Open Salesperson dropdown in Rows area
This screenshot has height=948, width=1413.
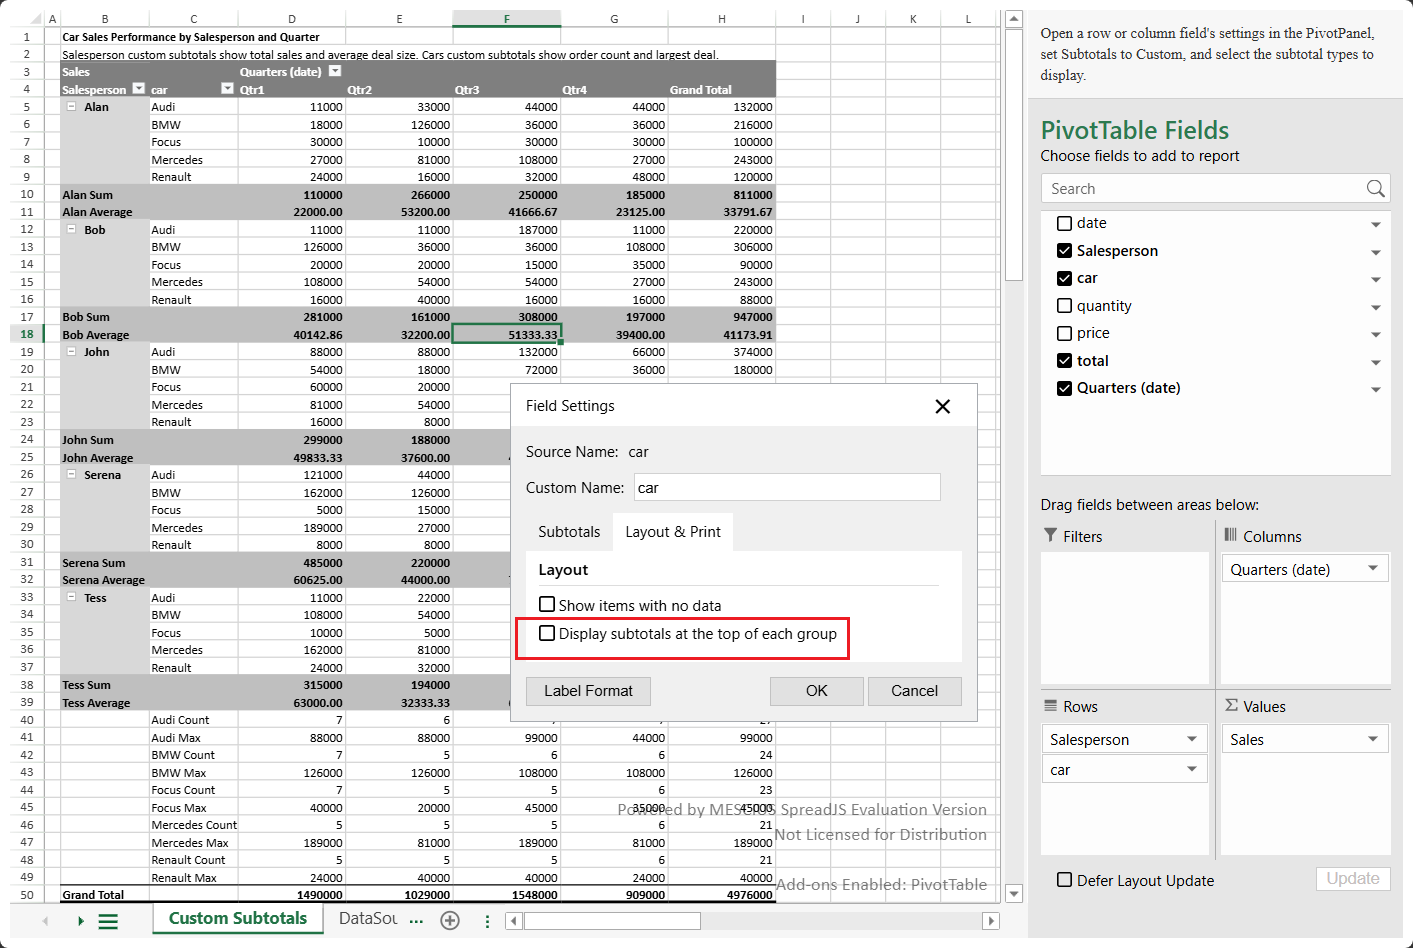[x=1192, y=739]
